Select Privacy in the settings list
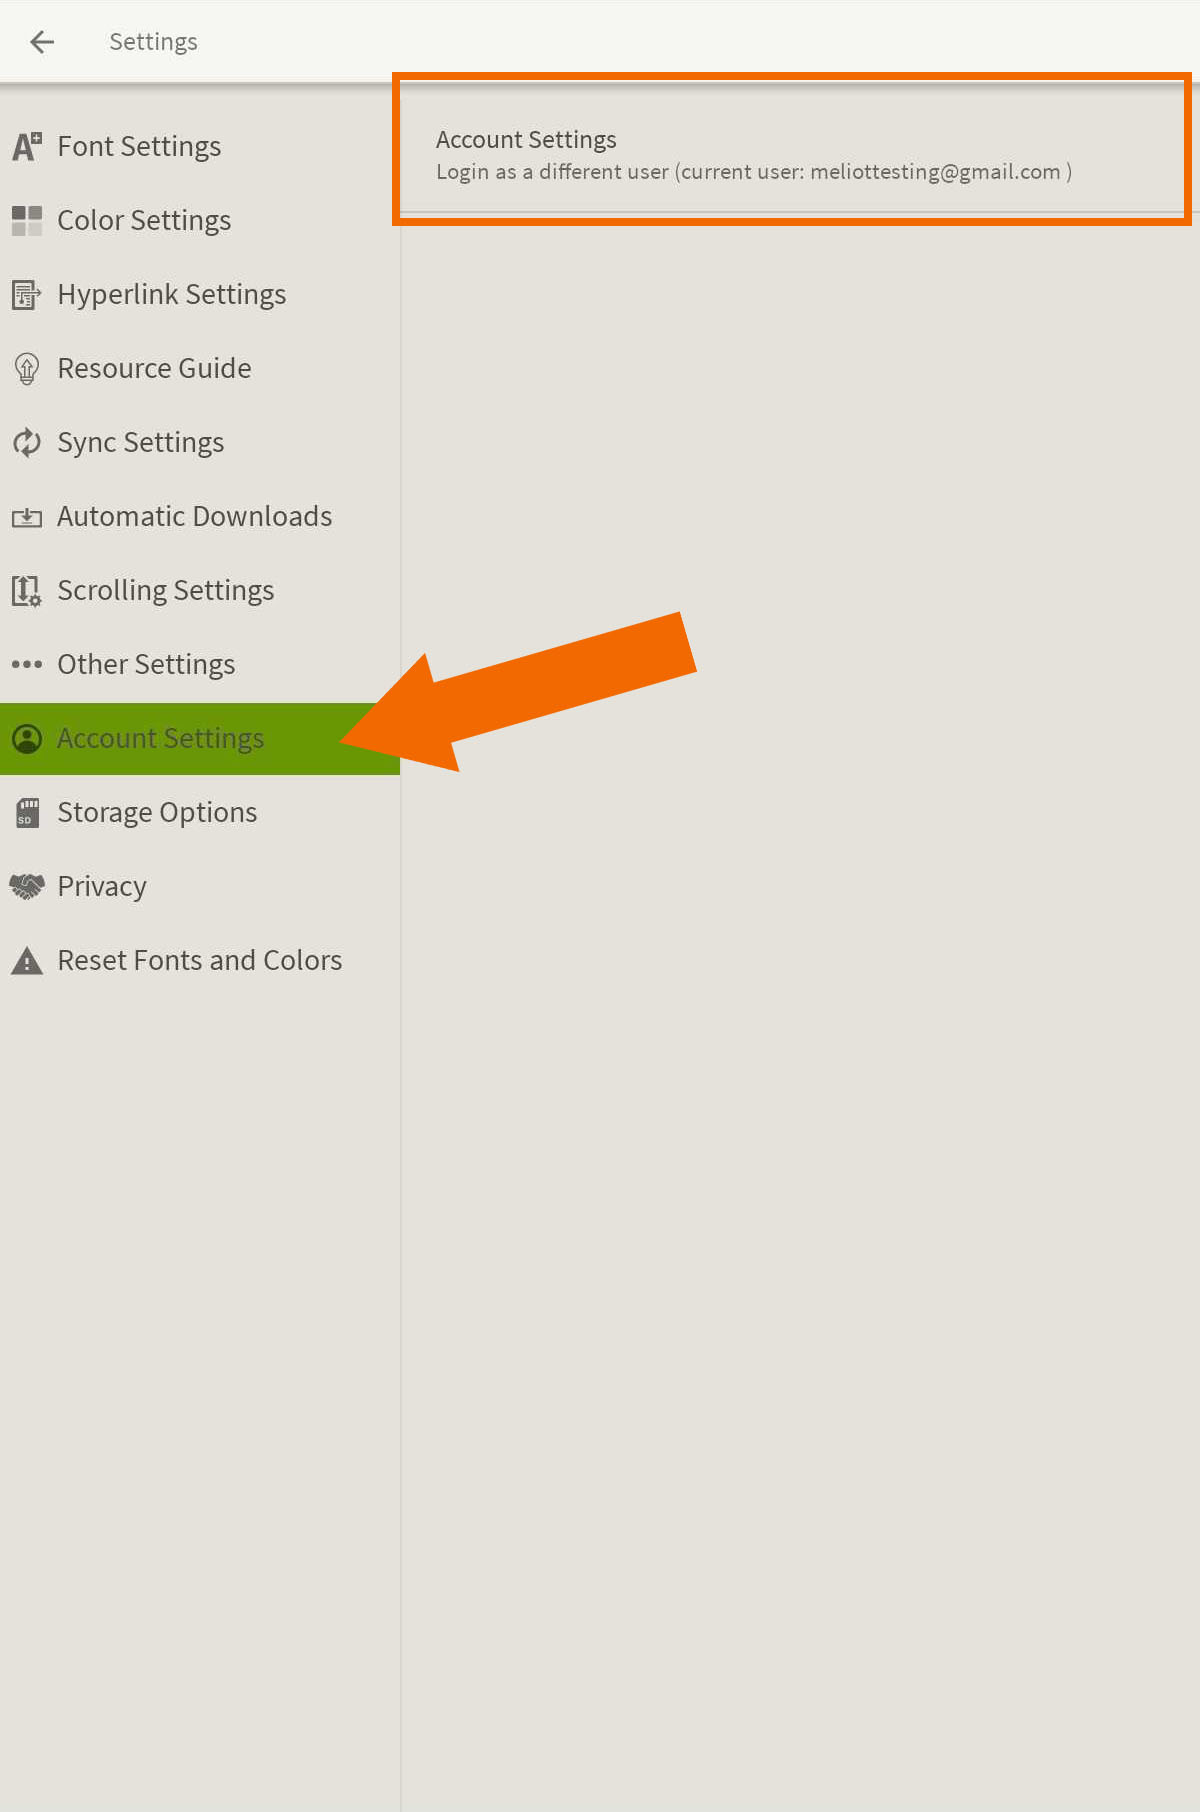The image size is (1200, 1812). 102,887
